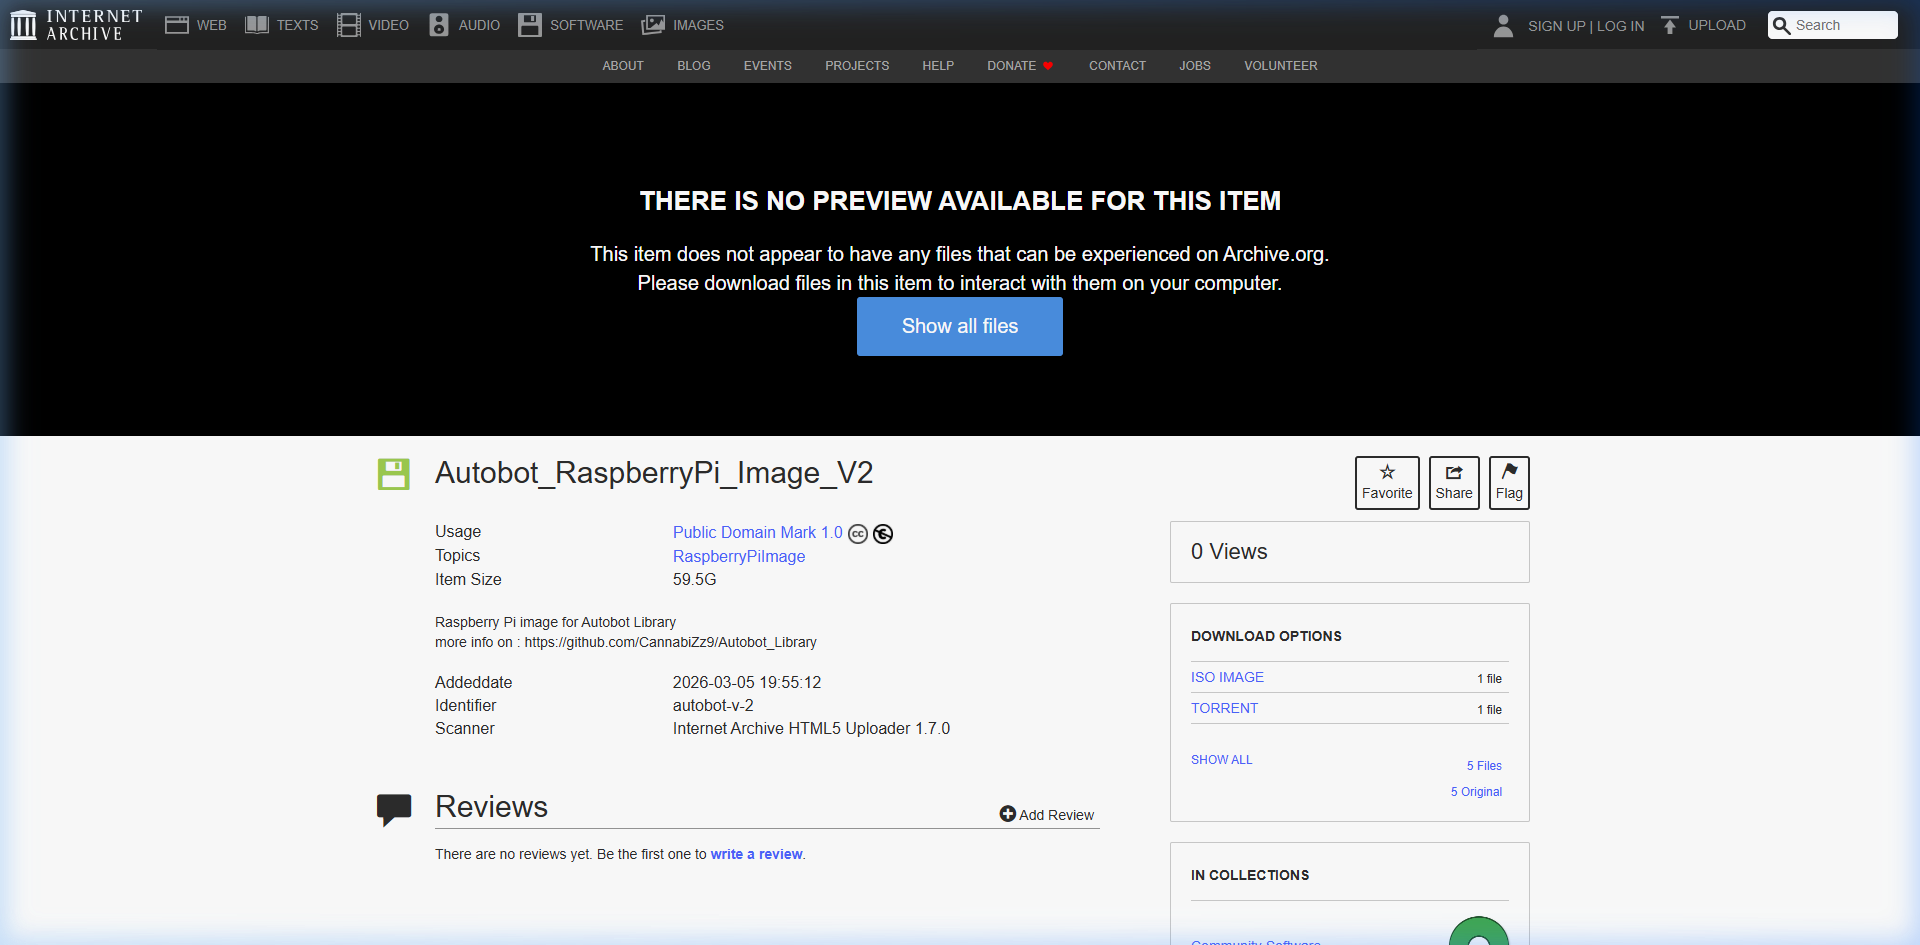Select CONTACT from the navigation

point(1117,66)
